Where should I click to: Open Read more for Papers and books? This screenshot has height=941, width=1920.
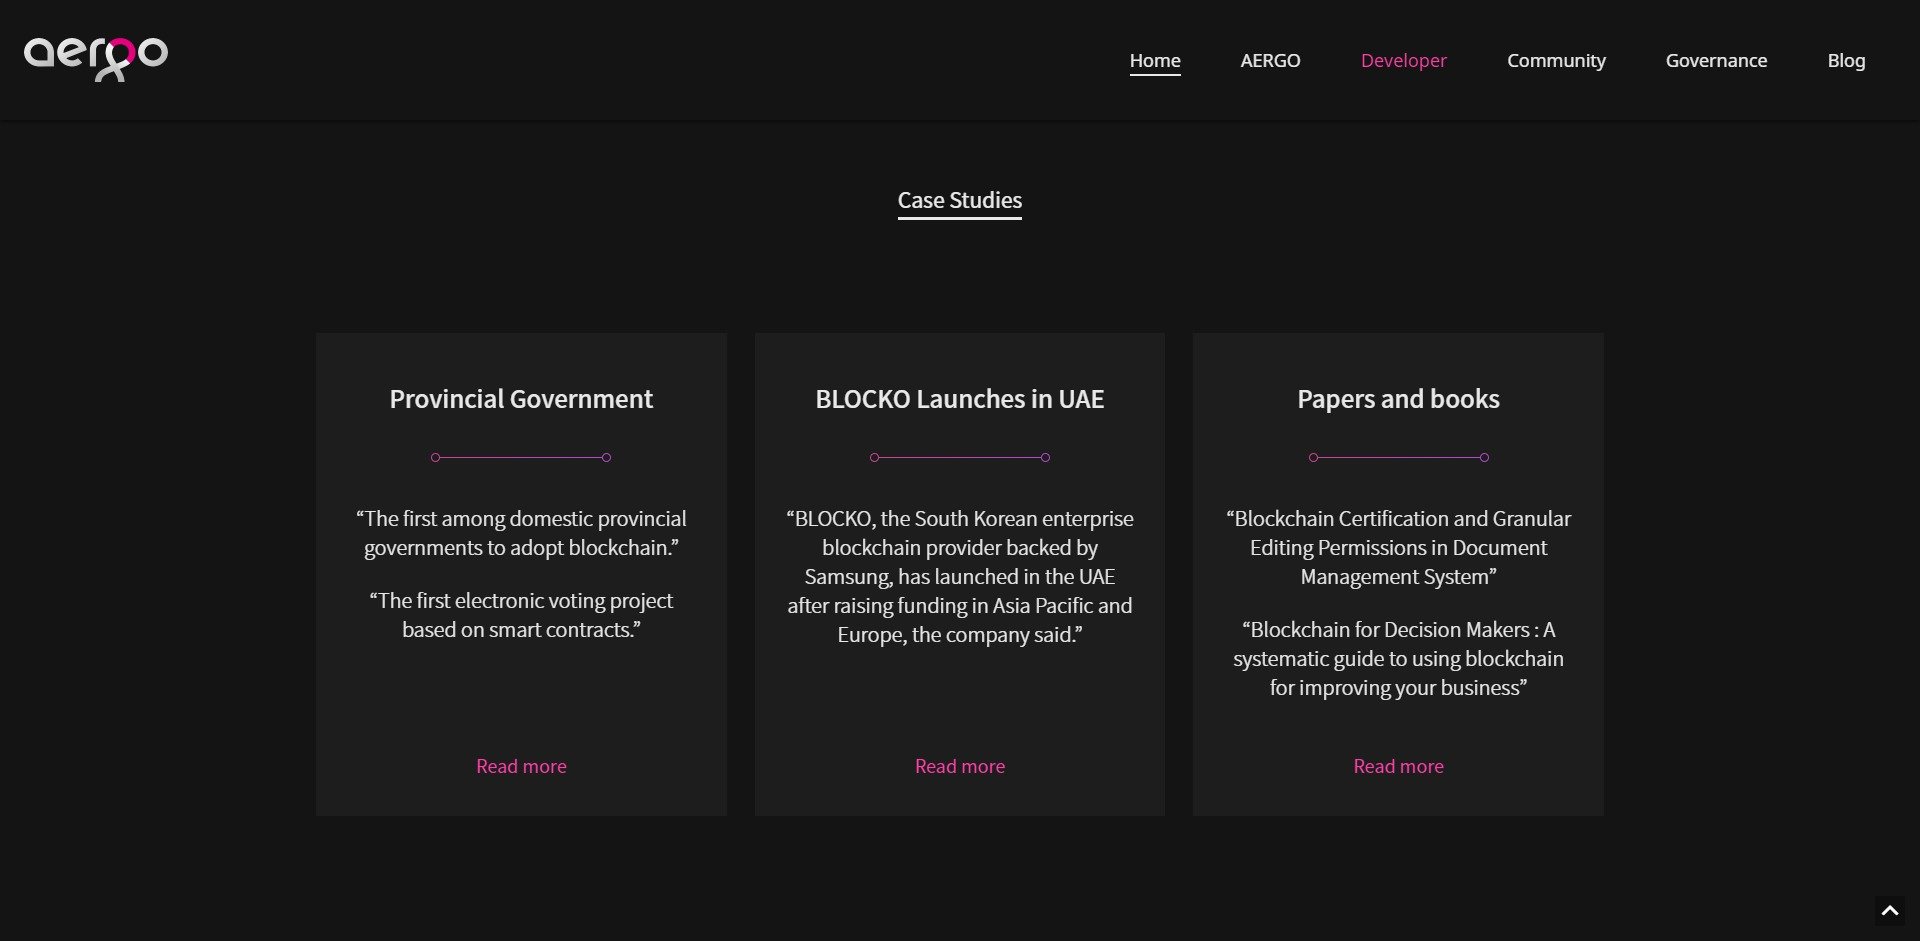click(x=1397, y=766)
